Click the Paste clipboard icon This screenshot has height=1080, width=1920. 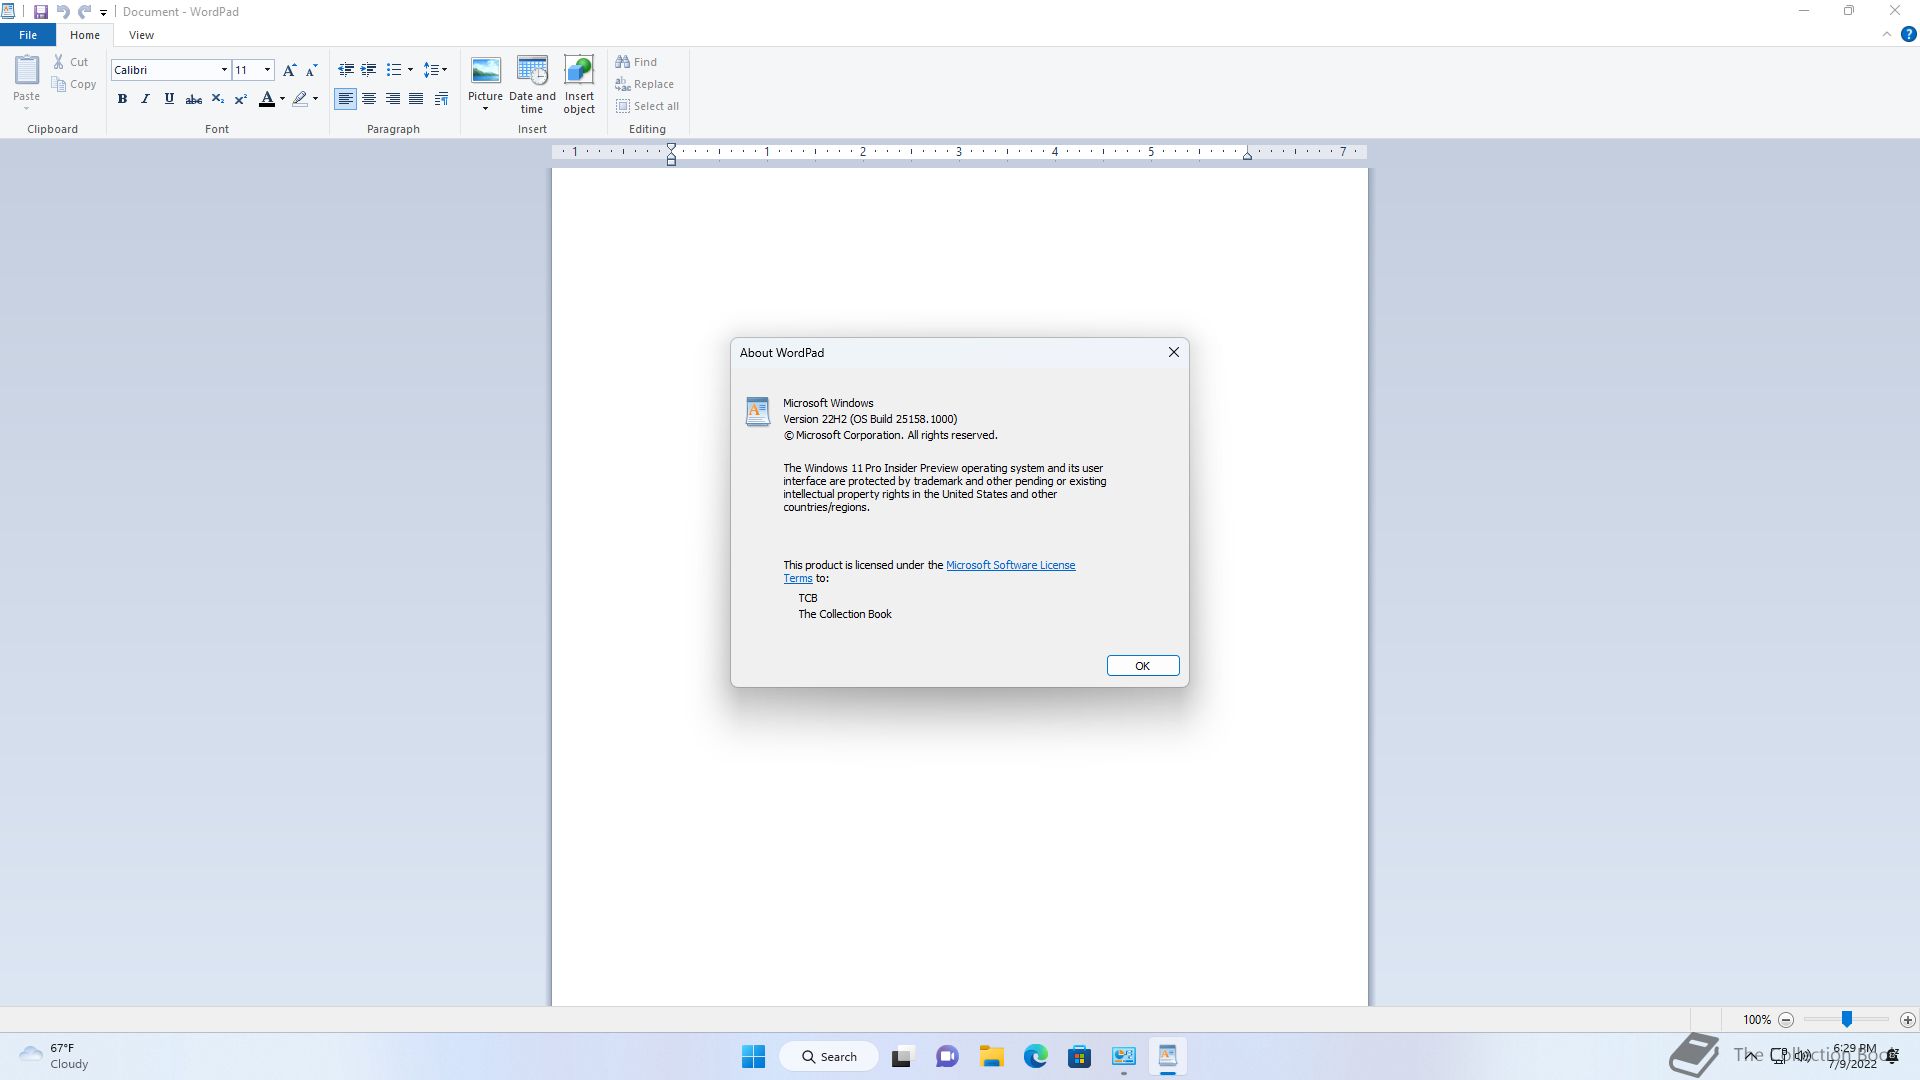[26, 69]
